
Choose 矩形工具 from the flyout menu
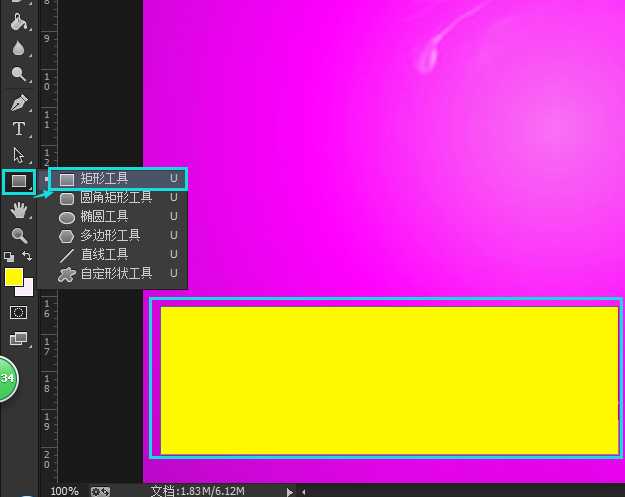coord(104,179)
